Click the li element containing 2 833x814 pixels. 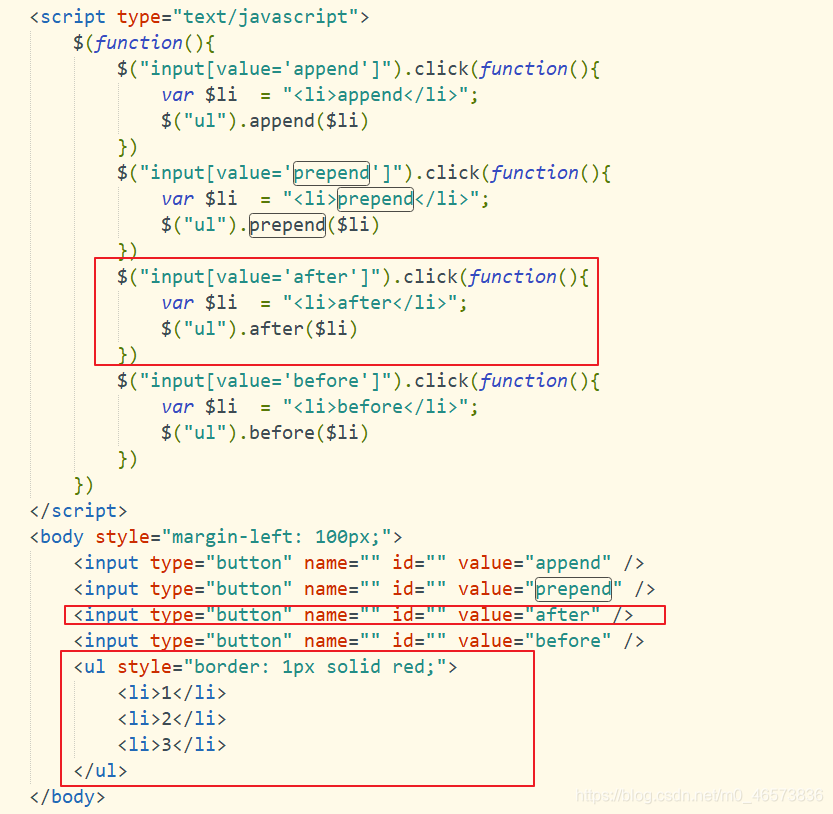tap(172, 719)
